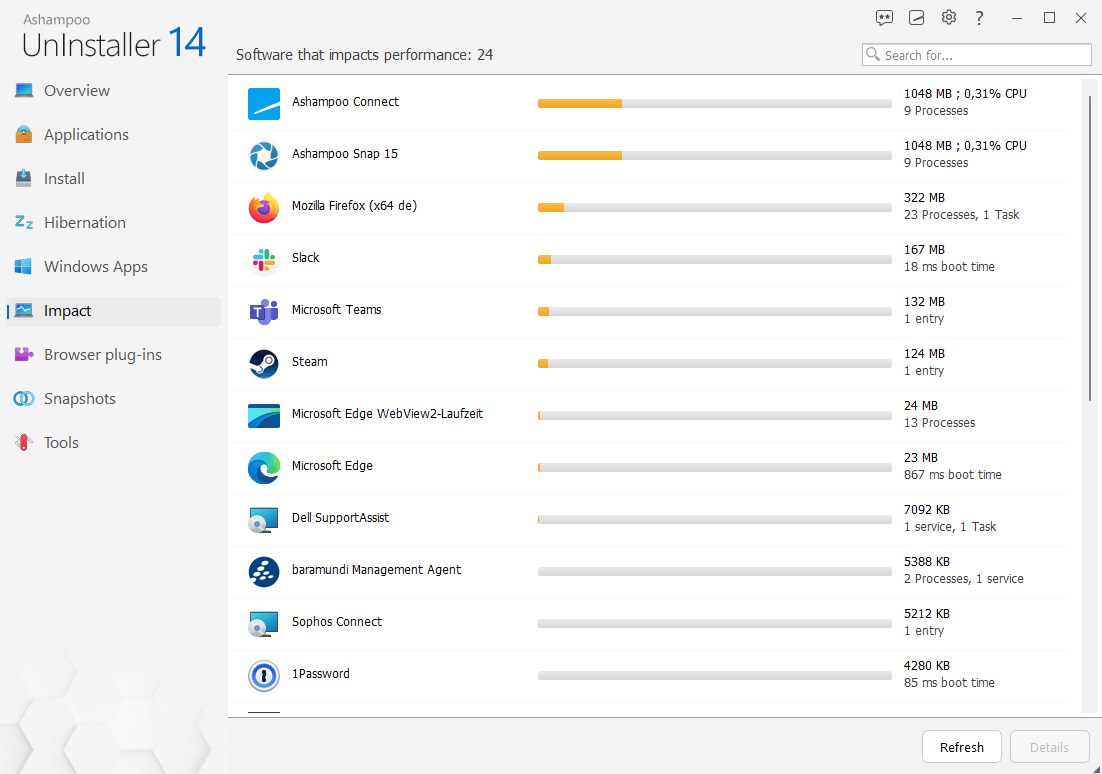
Task: Select the Impact sidebar icon
Action: tap(23, 311)
